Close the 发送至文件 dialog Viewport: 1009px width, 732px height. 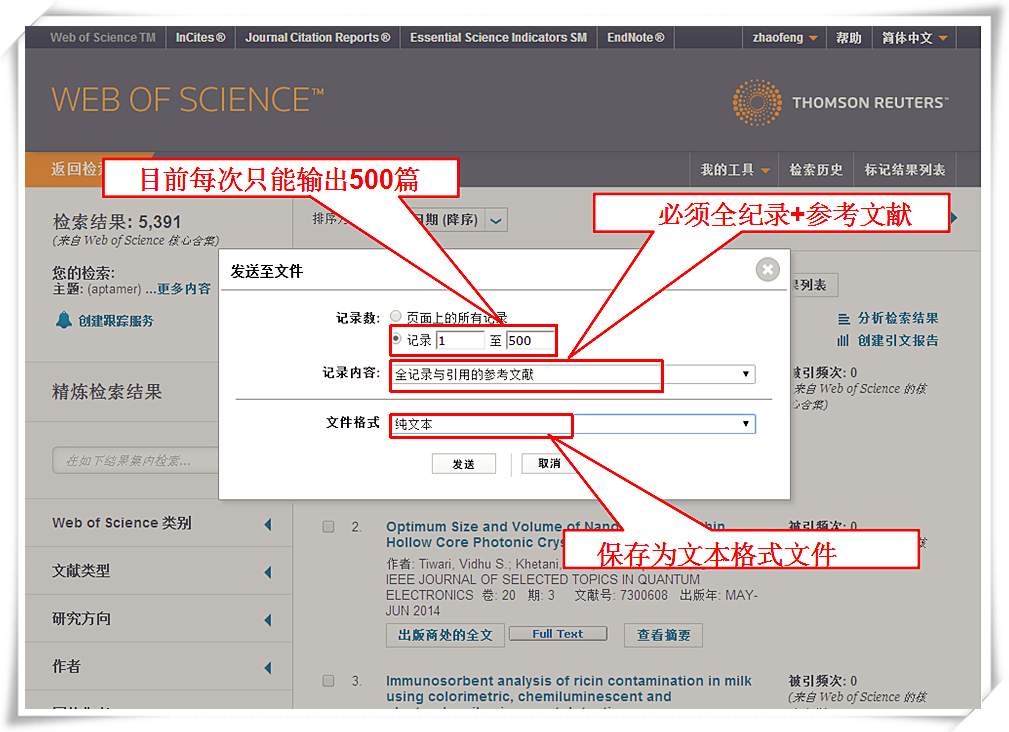[767, 270]
